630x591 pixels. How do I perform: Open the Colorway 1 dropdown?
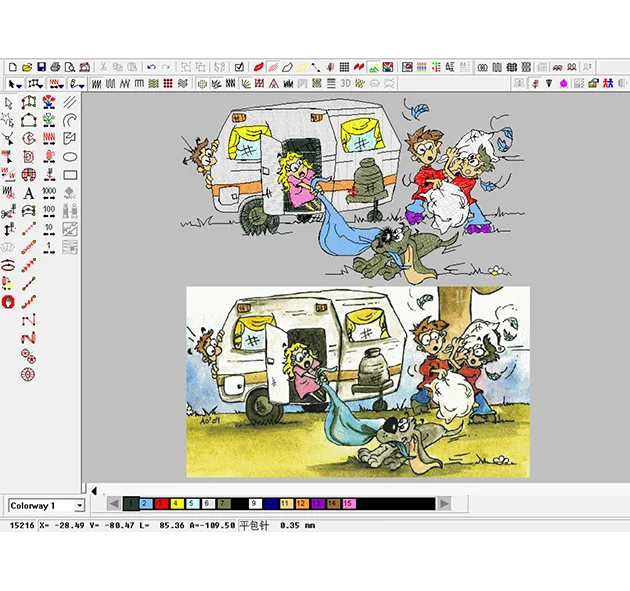pos(79,506)
